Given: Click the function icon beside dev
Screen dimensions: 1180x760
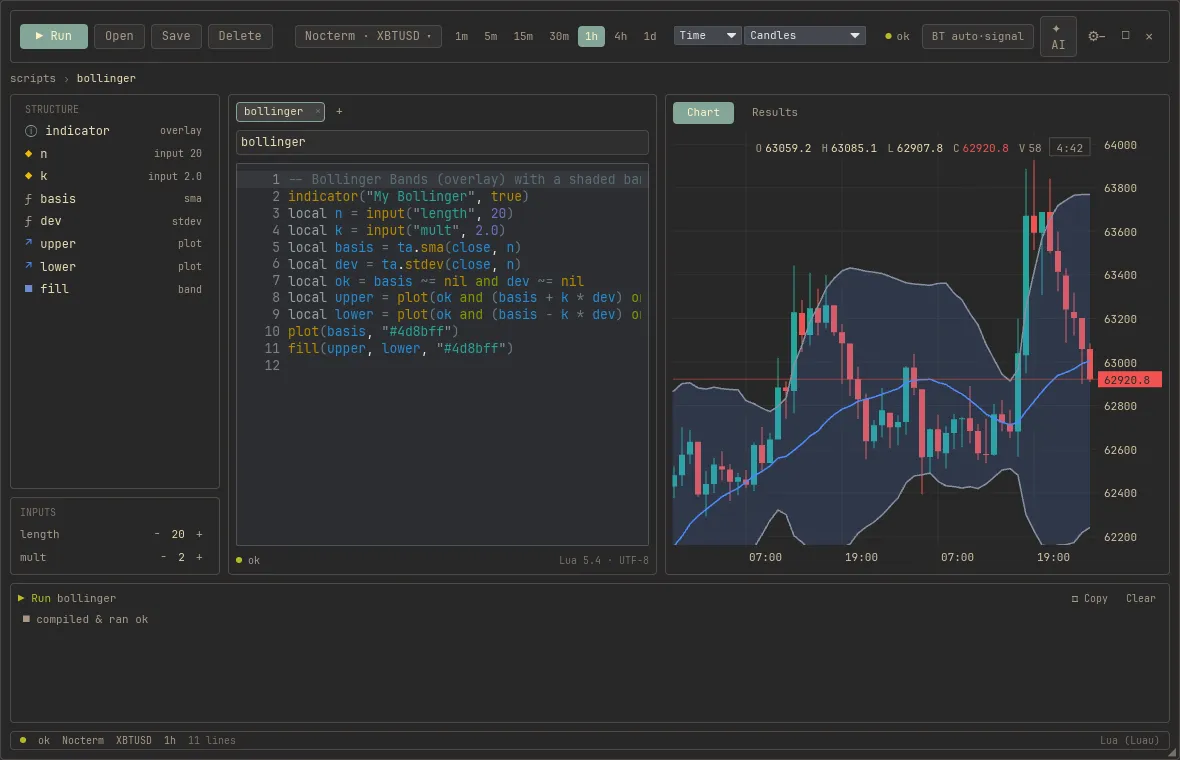Looking at the screenshot, I should click(x=29, y=221).
